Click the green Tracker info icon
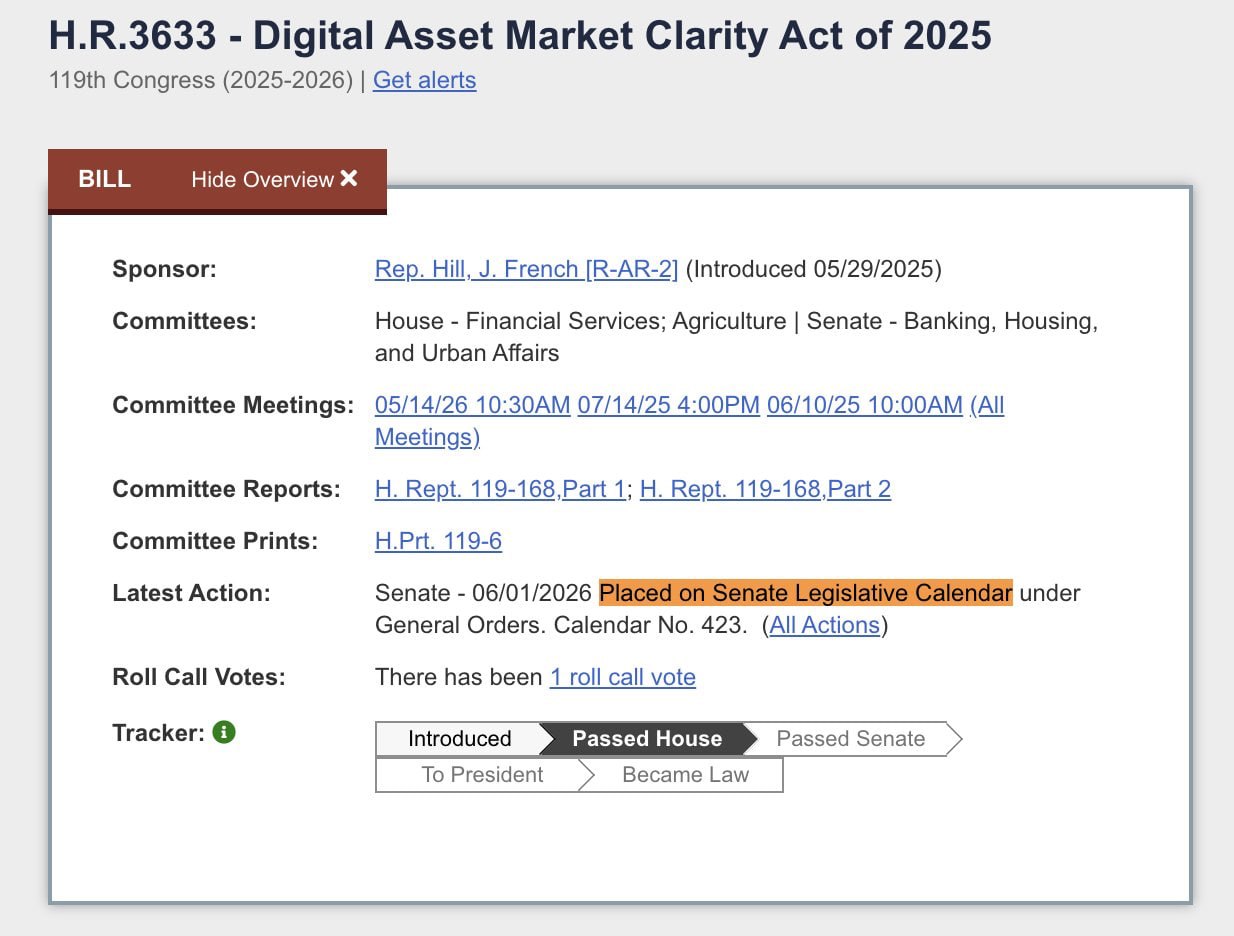The image size is (1234, 936). pyautogui.click(x=224, y=733)
